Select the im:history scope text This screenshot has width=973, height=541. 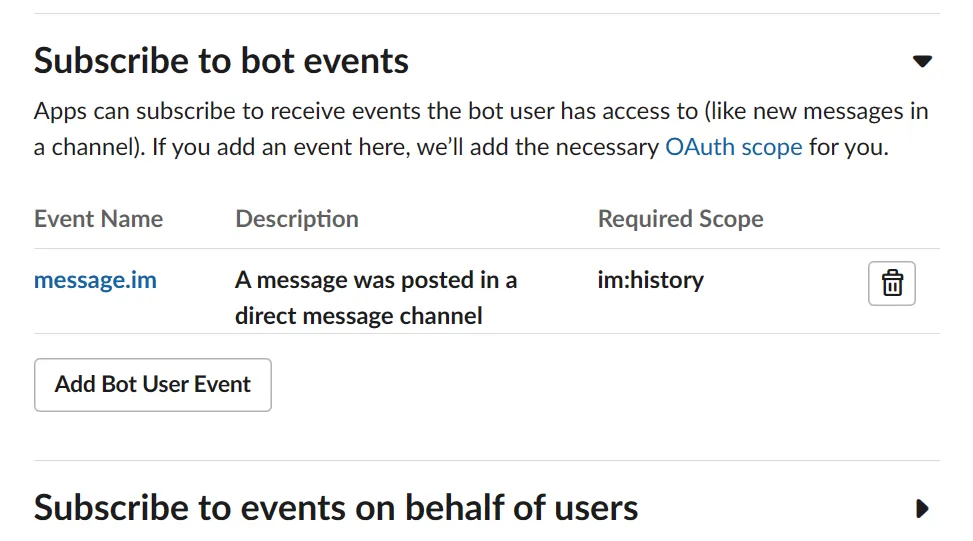pyautogui.click(x=650, y=280)
